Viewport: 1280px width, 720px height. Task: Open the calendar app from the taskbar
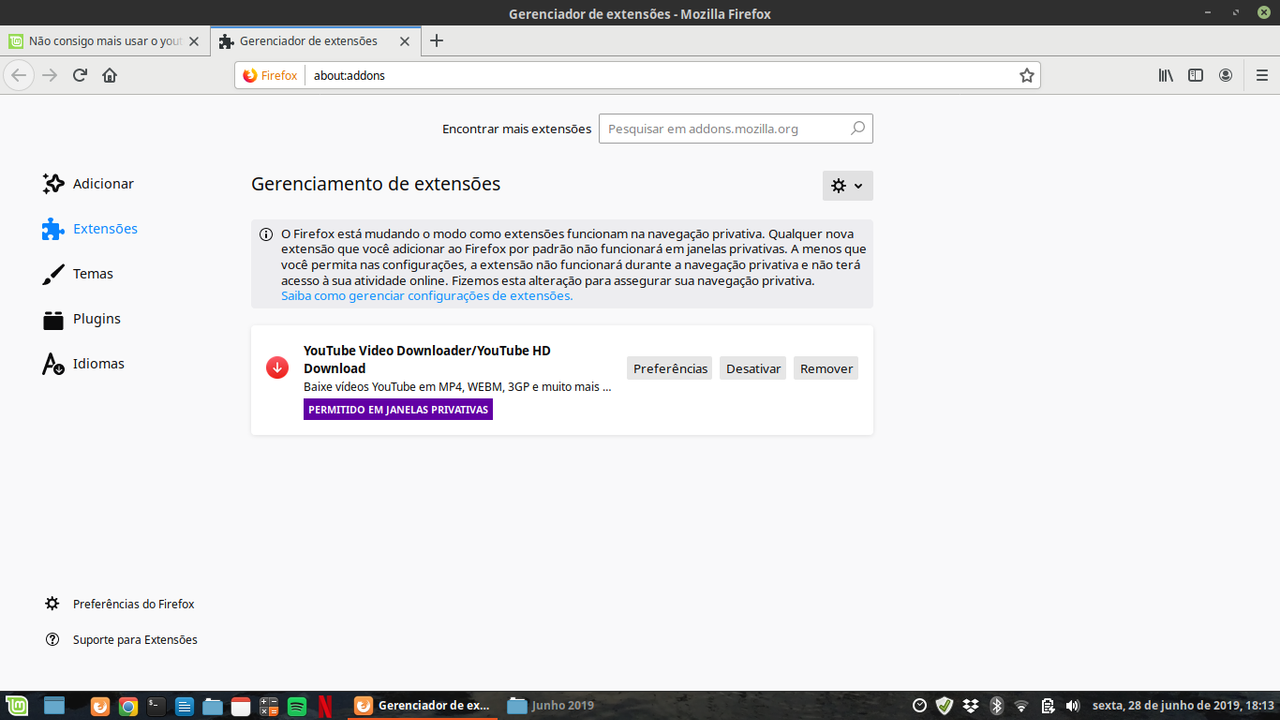click(x=240, y=706)
